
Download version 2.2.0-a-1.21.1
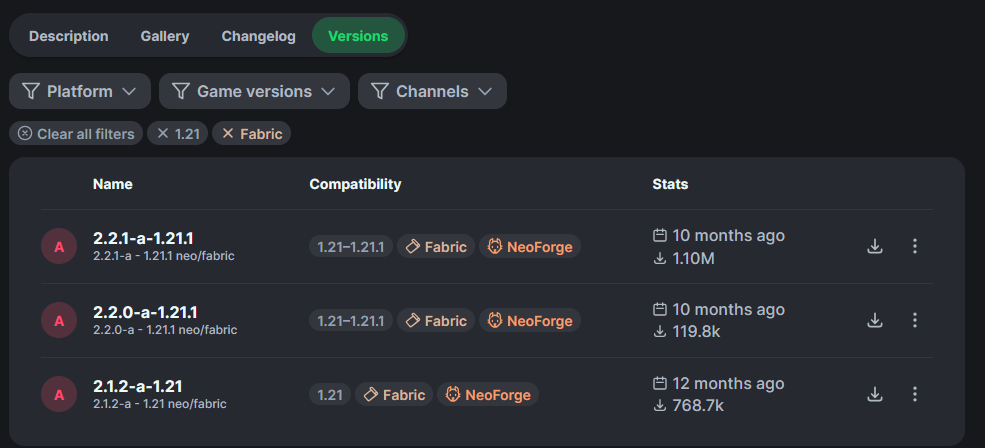tap(875, 320)
